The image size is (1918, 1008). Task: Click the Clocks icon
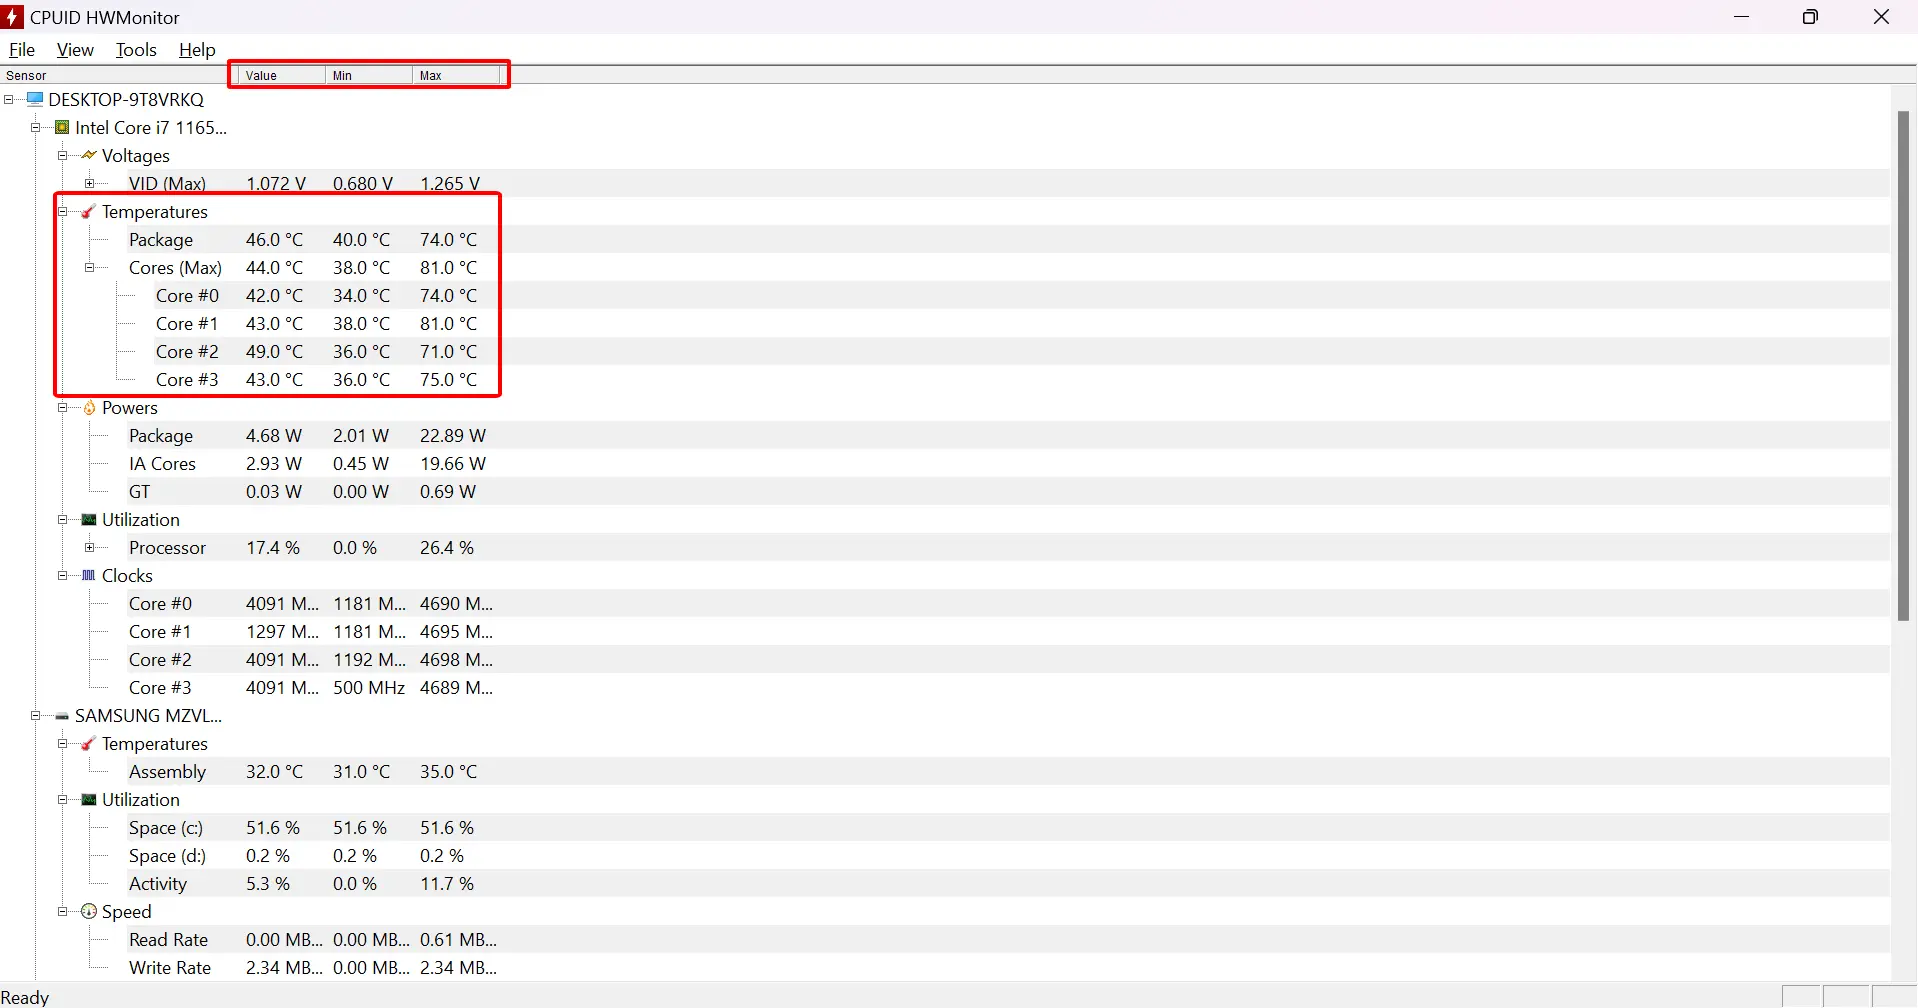(x=89, y=575)
